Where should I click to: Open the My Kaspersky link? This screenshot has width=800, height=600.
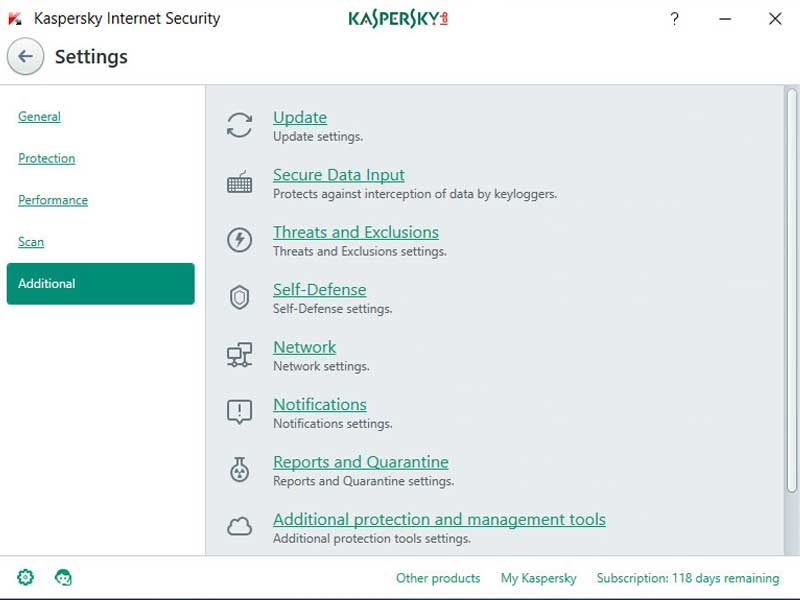click(538, 578)
